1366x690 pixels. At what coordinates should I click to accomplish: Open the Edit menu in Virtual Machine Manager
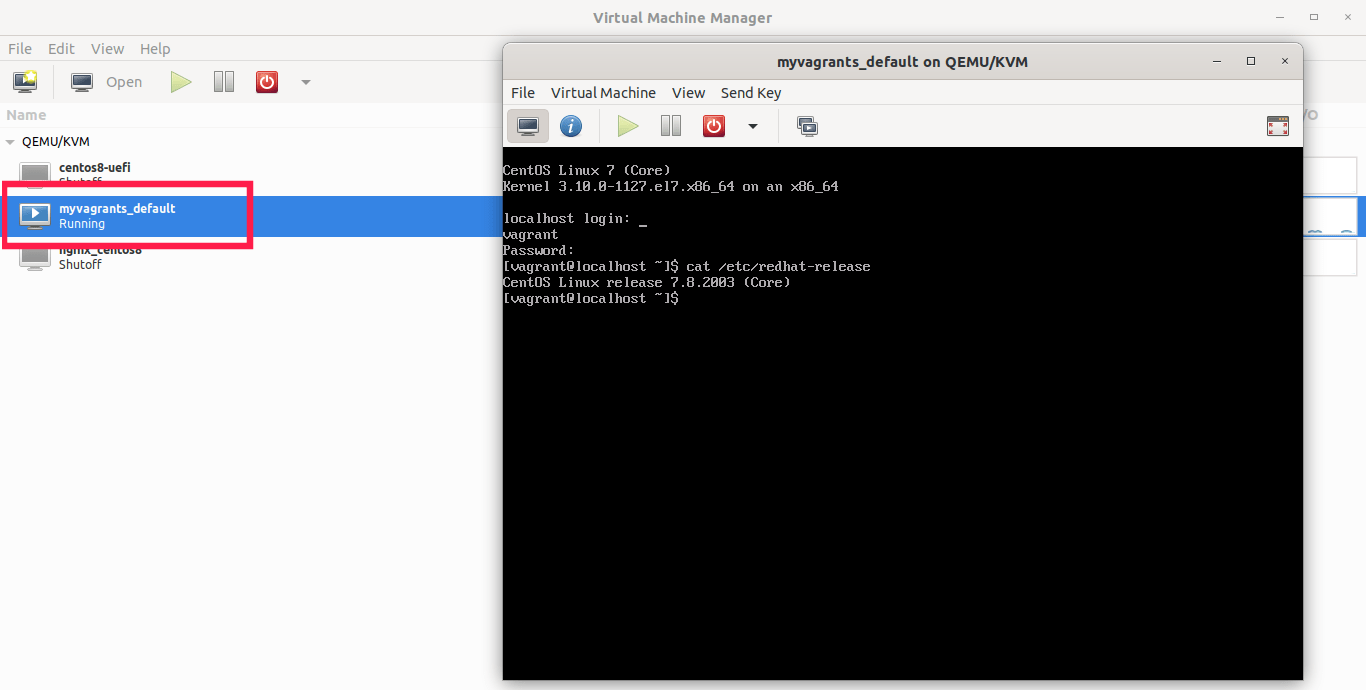(x=61, y=48)
